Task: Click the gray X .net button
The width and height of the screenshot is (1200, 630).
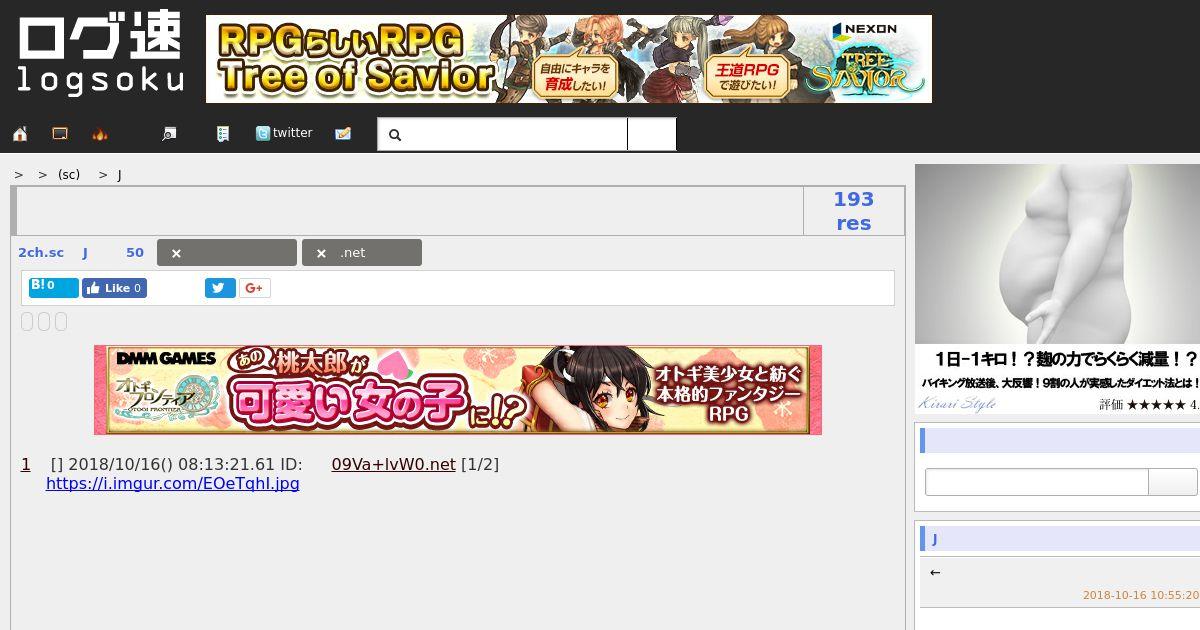Action: [362, 253]
